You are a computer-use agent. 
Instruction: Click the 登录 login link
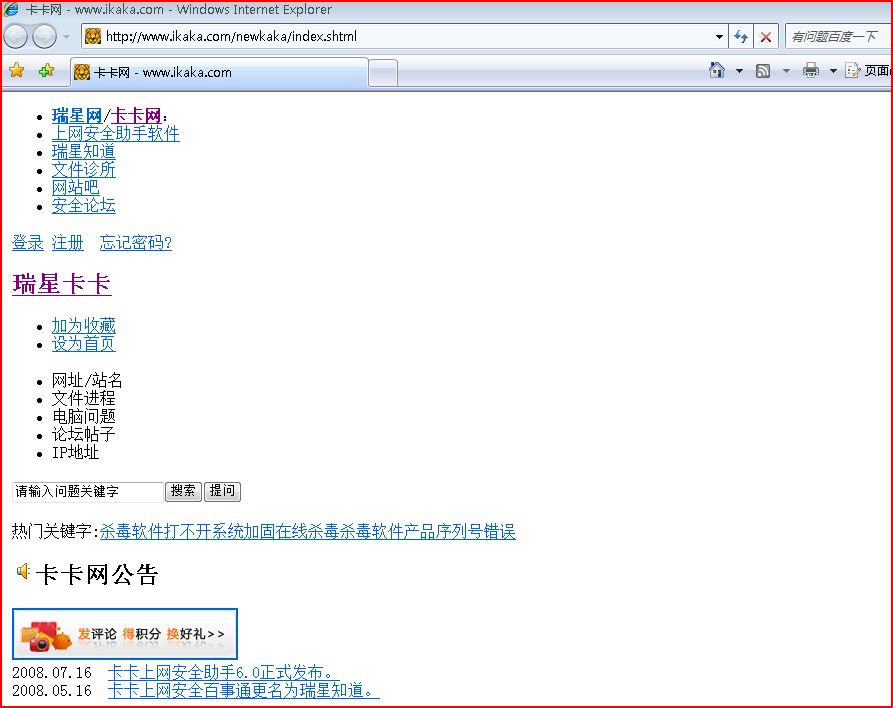click(27, 243)
